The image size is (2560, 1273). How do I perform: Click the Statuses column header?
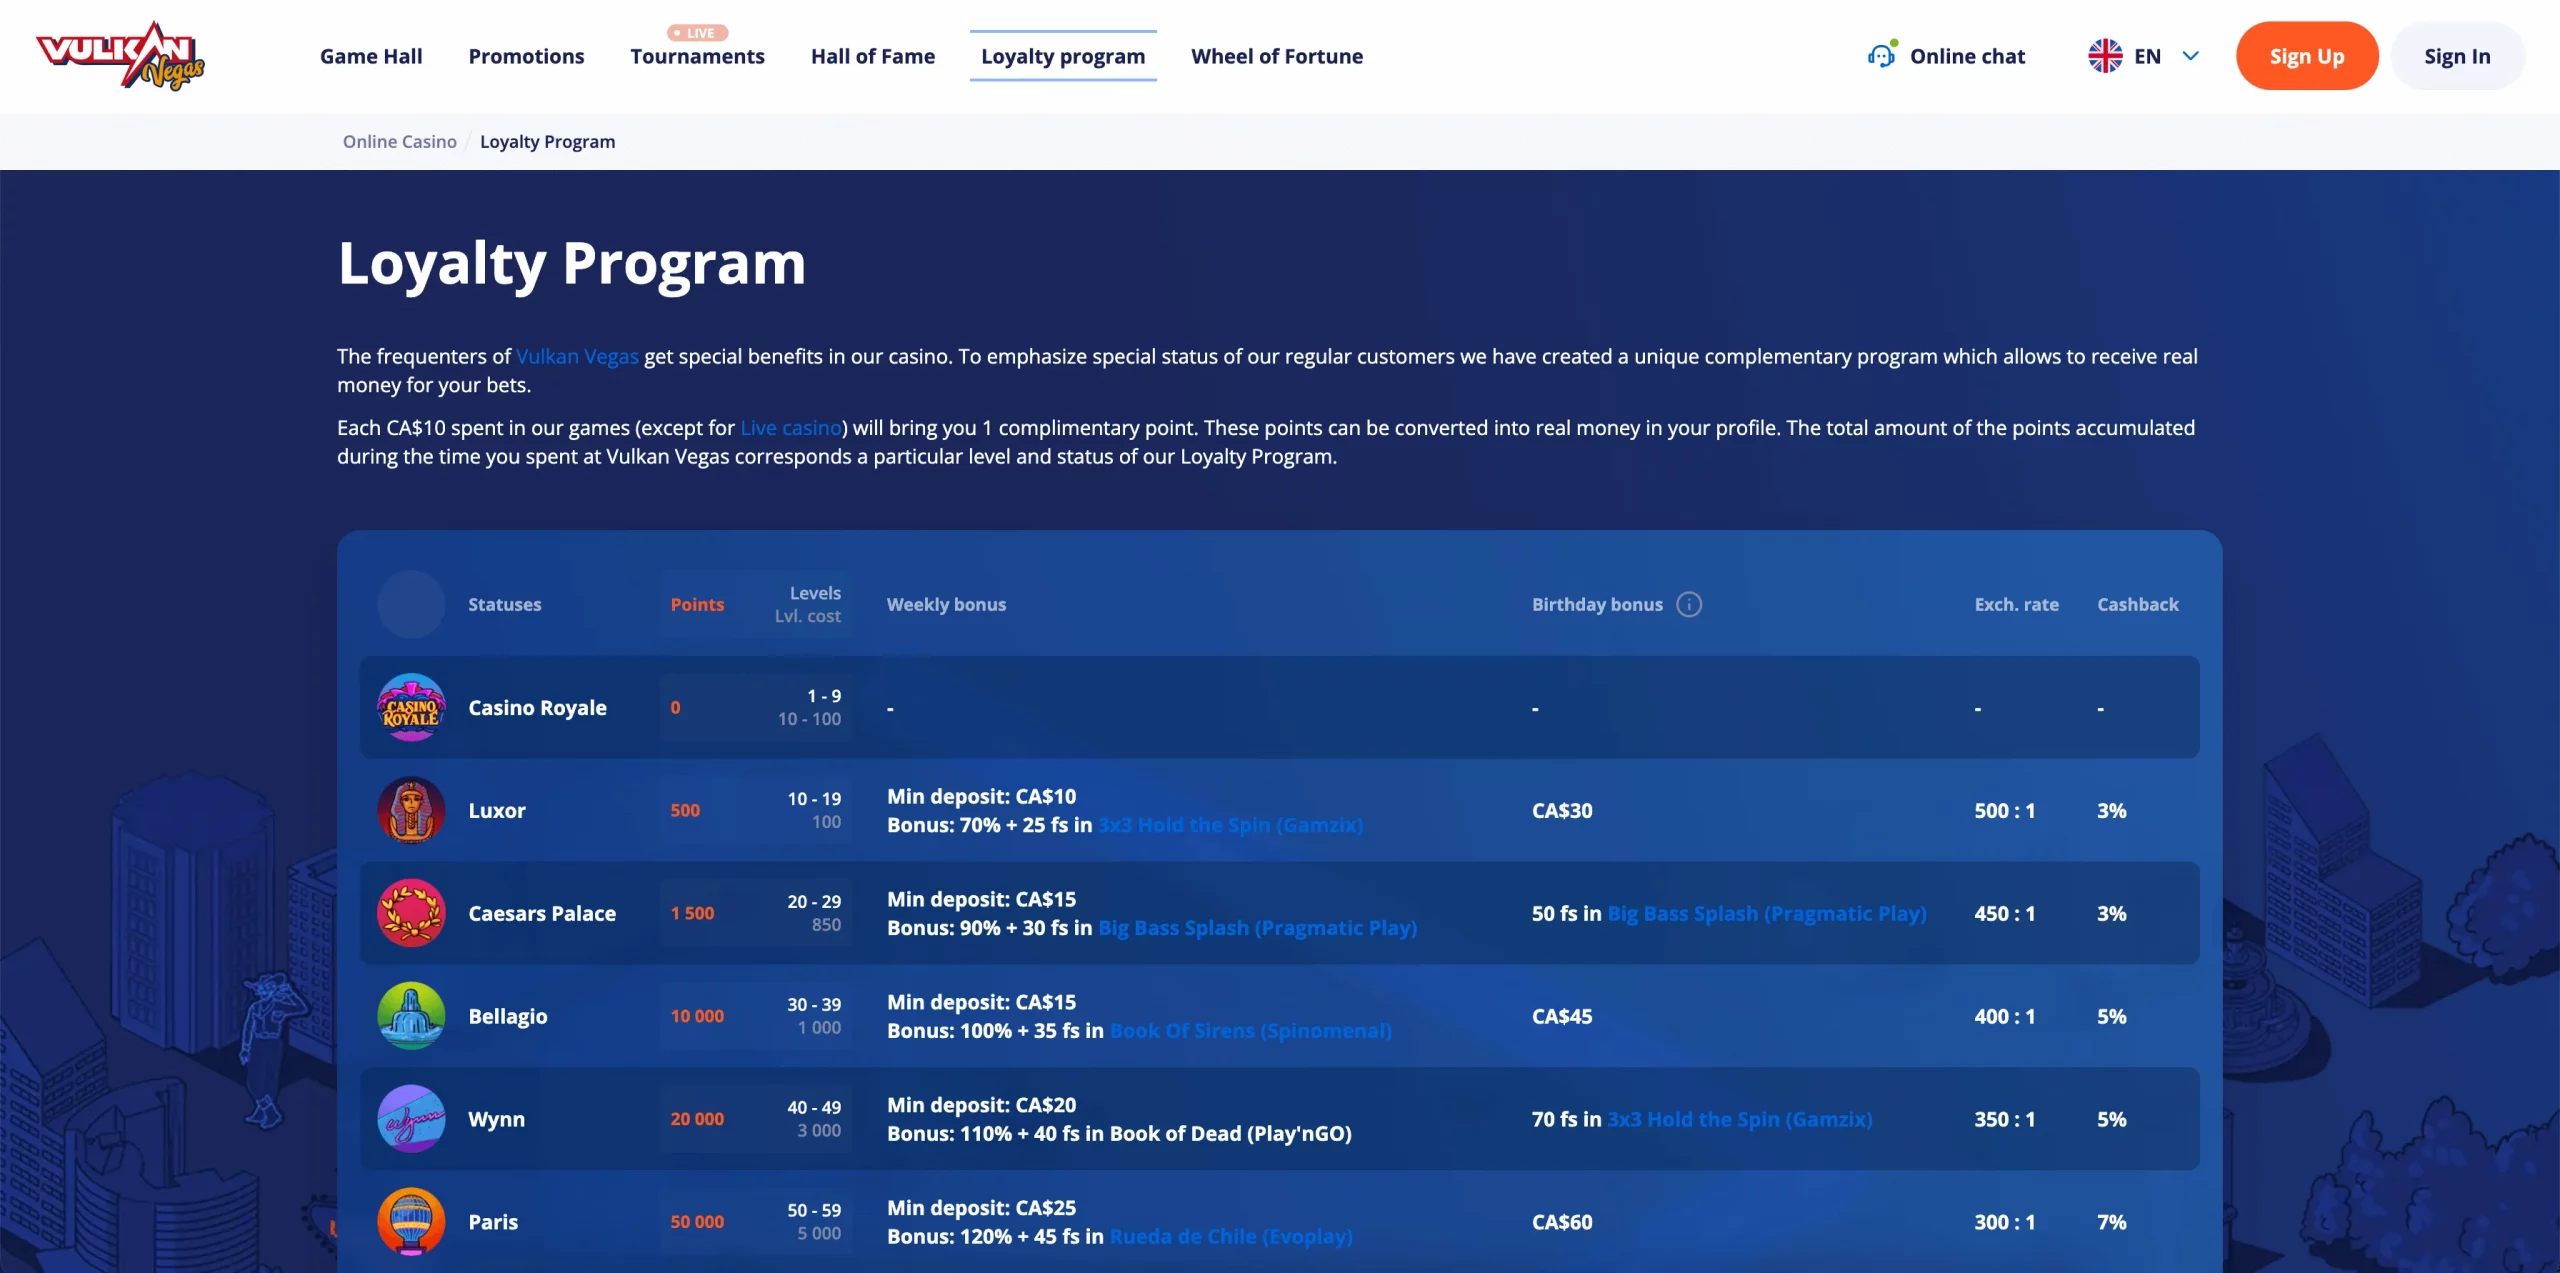coord(505,605)
